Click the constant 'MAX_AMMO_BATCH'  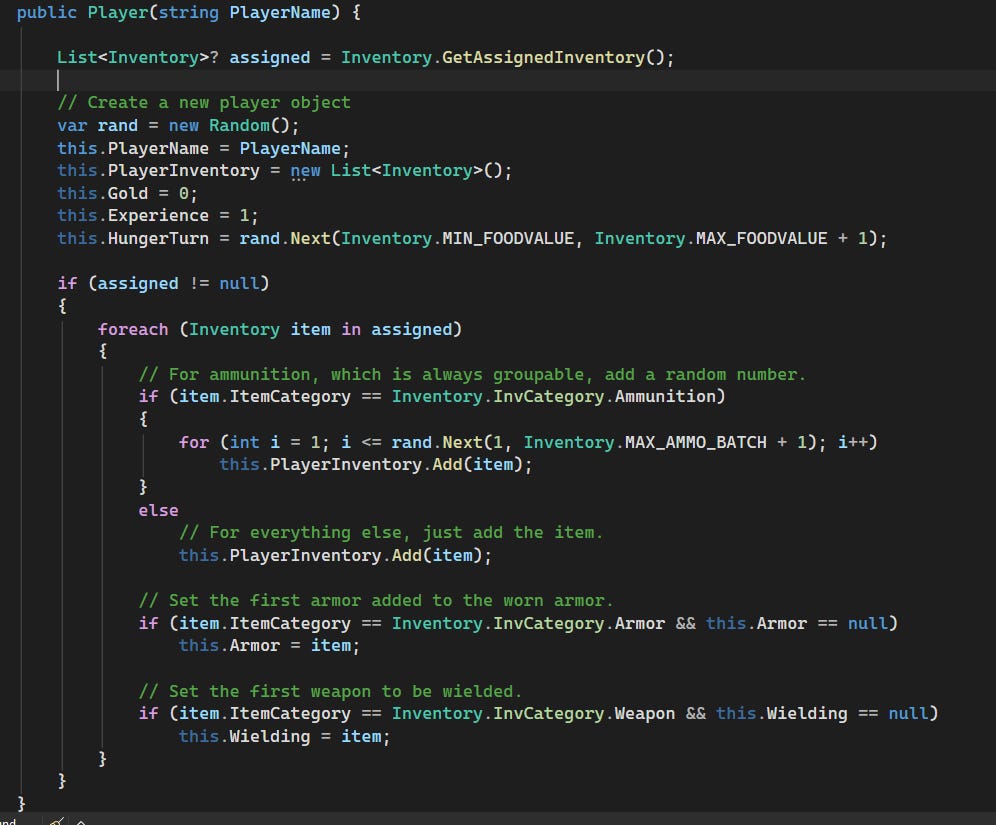(x=696, y=442)
